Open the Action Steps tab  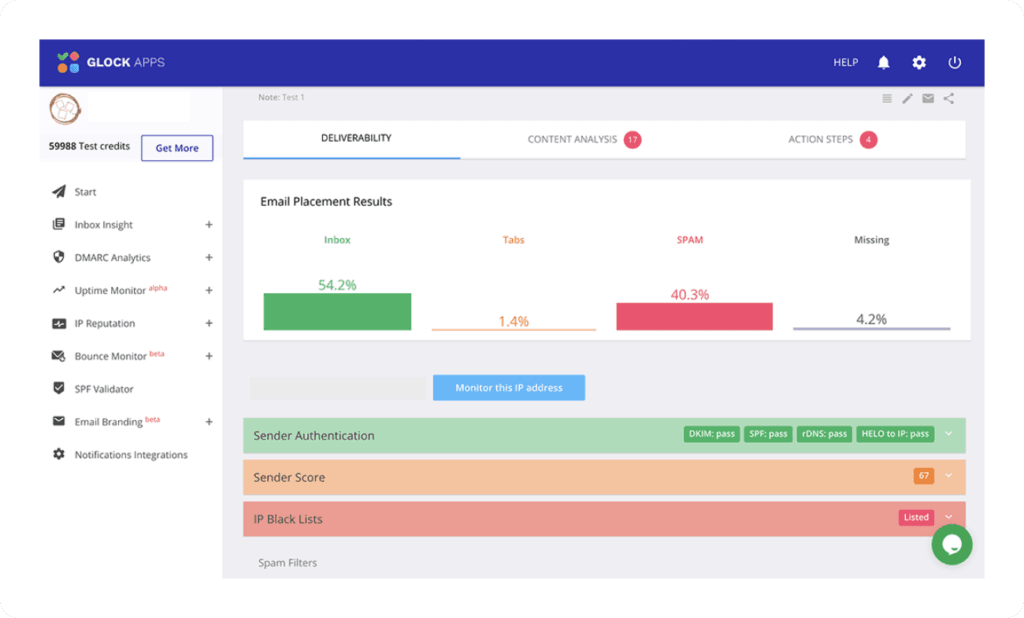[x=831, y=140]
